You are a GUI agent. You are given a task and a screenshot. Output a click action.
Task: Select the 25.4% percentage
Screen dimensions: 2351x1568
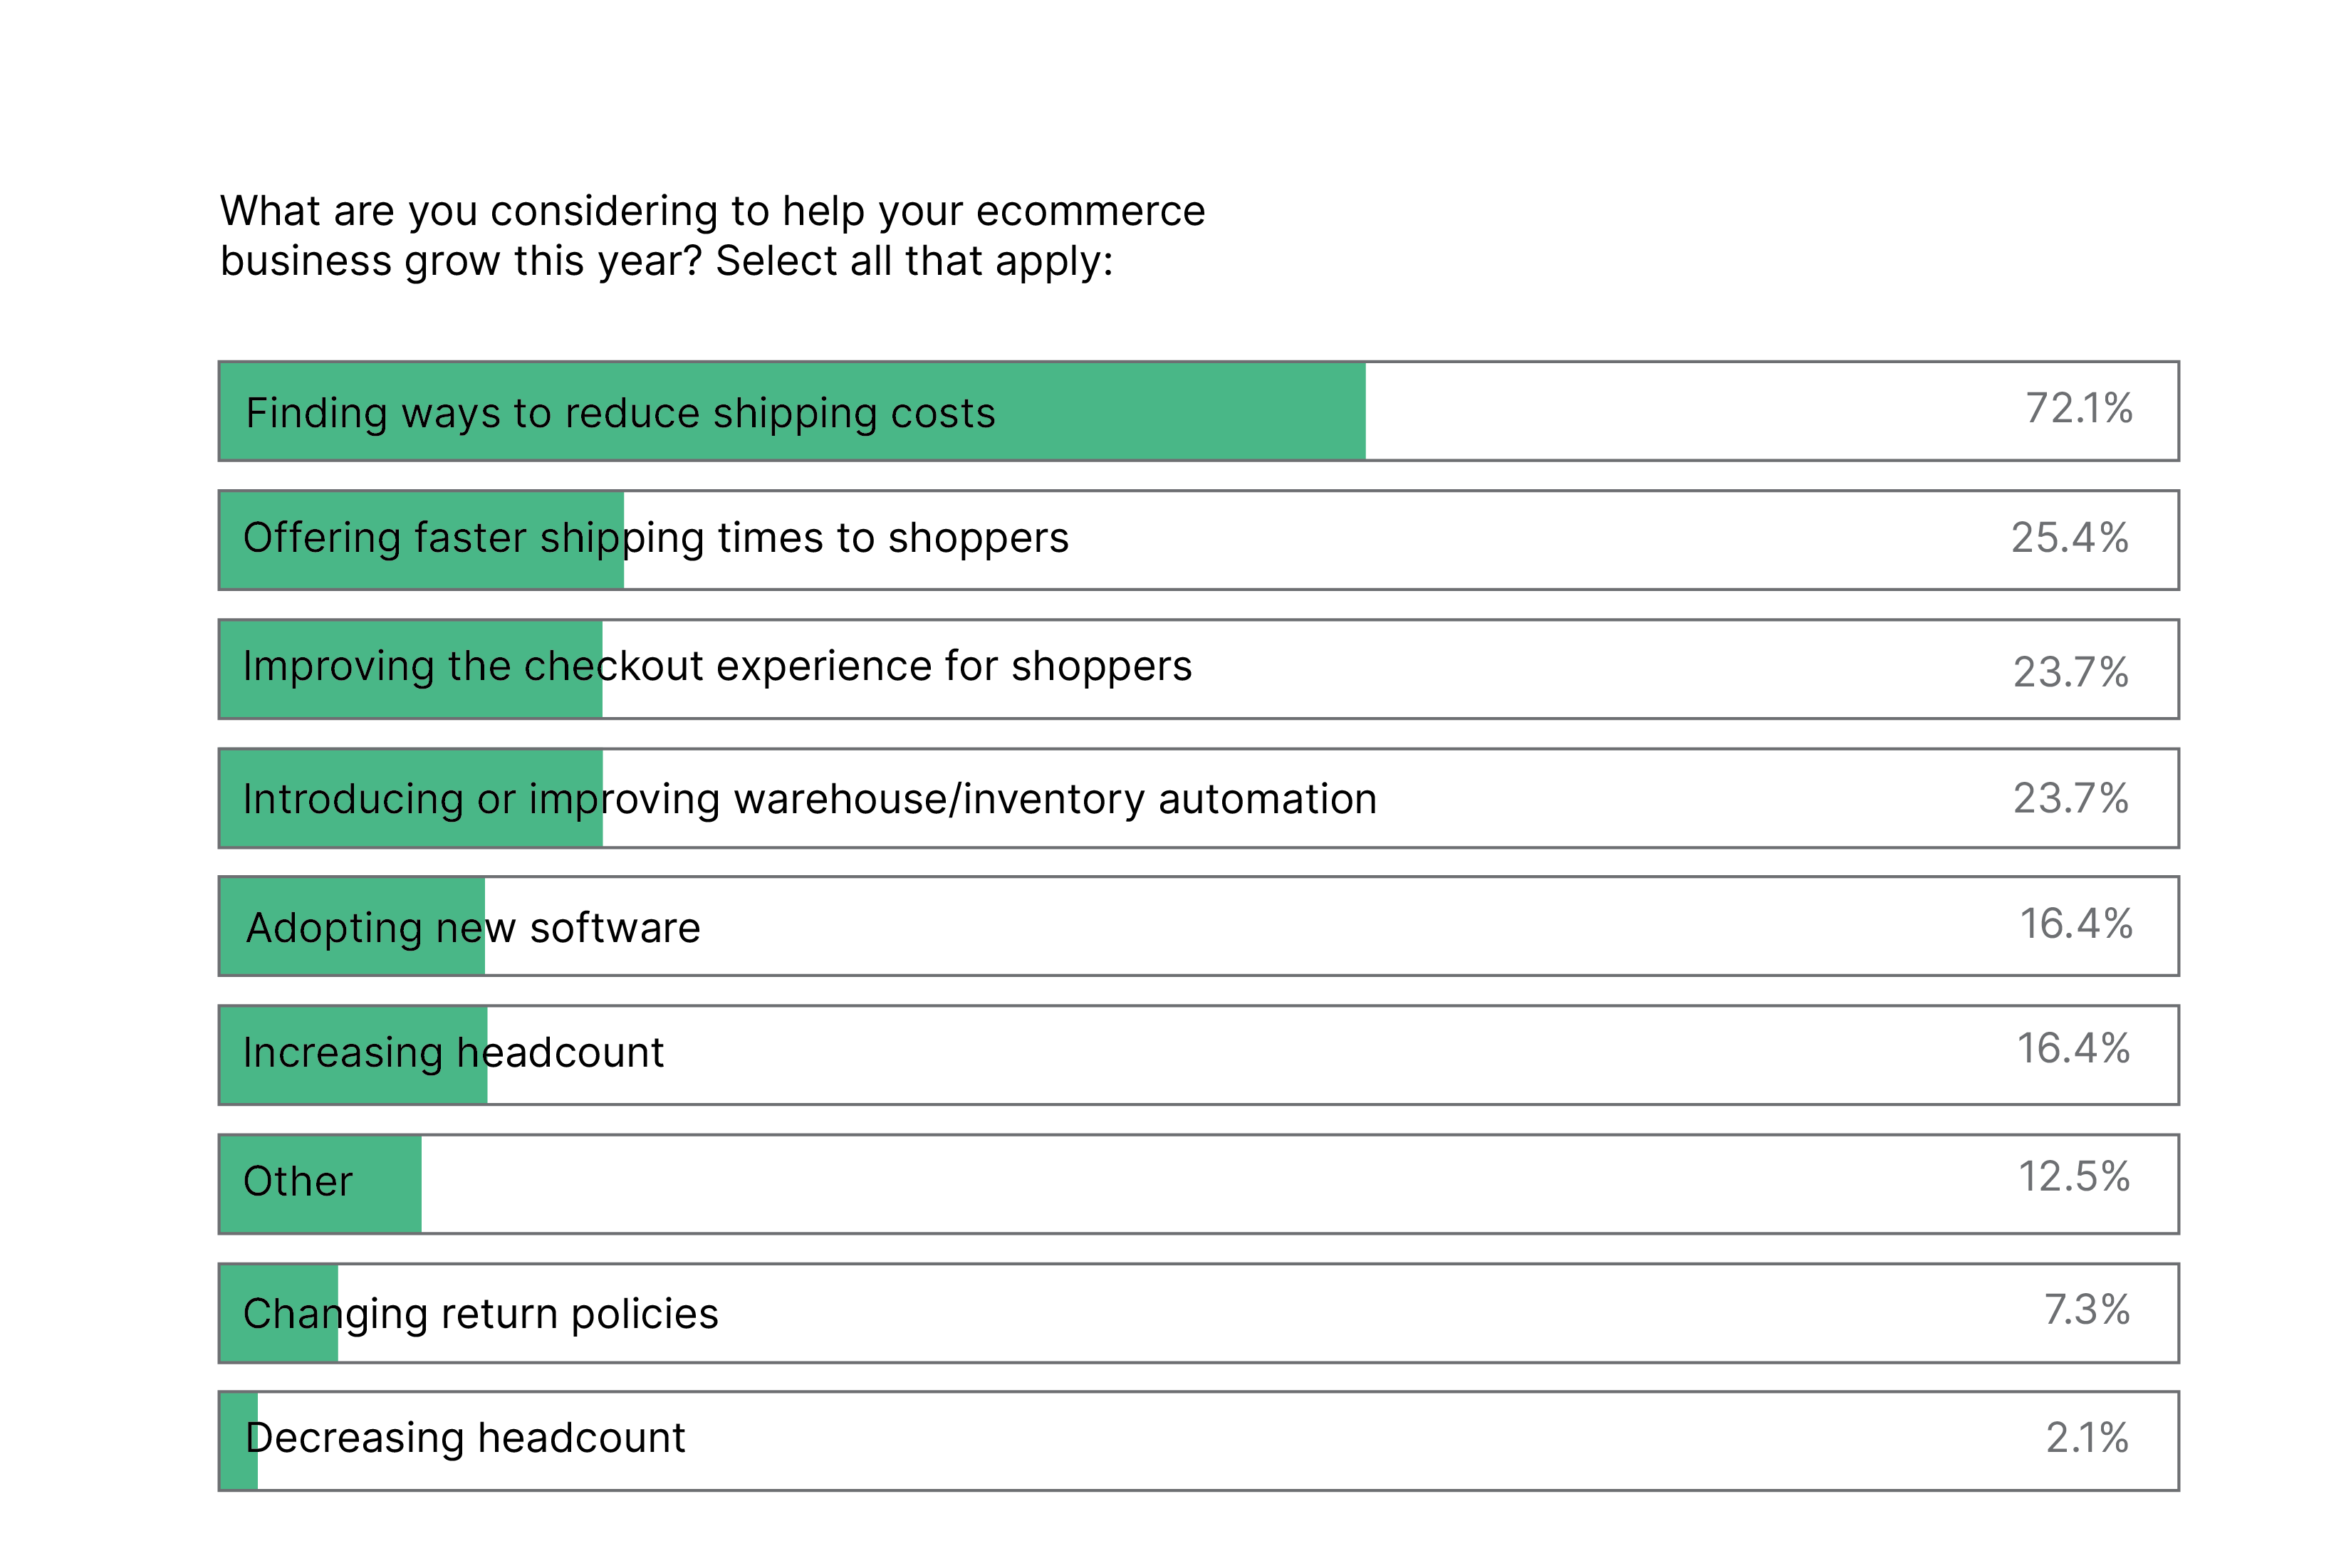(2069, 538)
